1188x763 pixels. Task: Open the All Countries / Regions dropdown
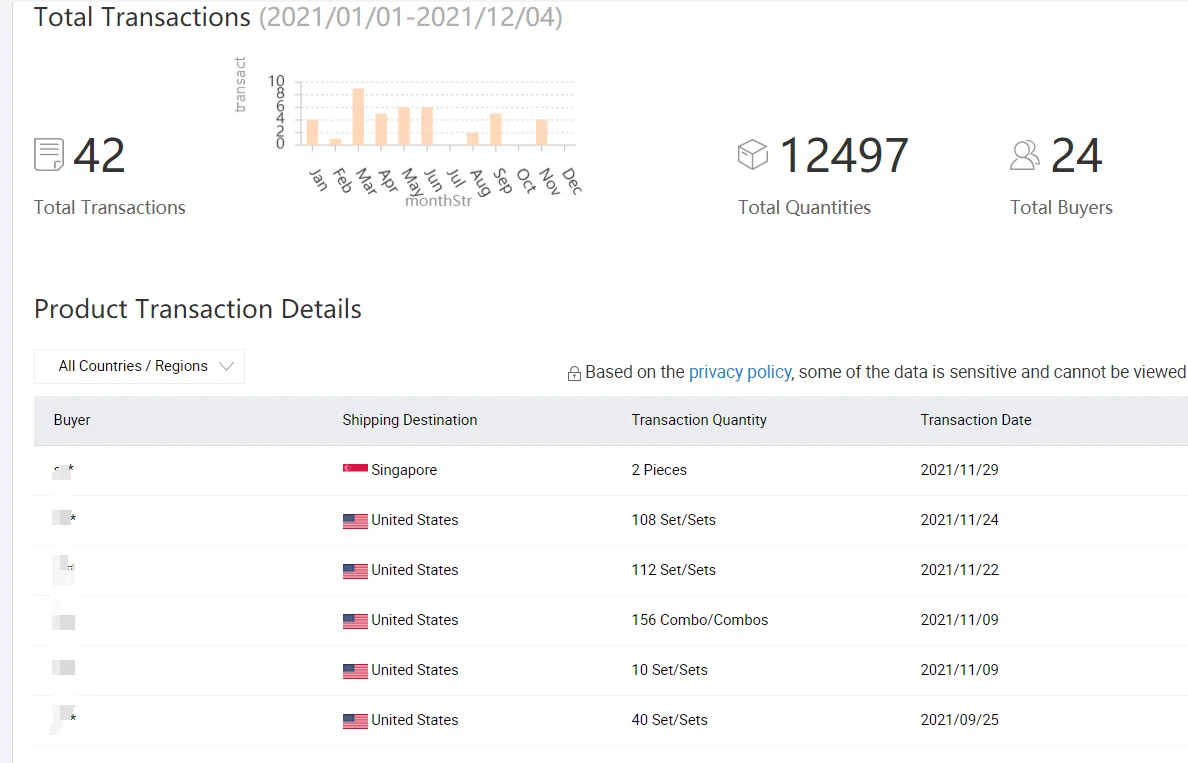[x=139, y=367]
